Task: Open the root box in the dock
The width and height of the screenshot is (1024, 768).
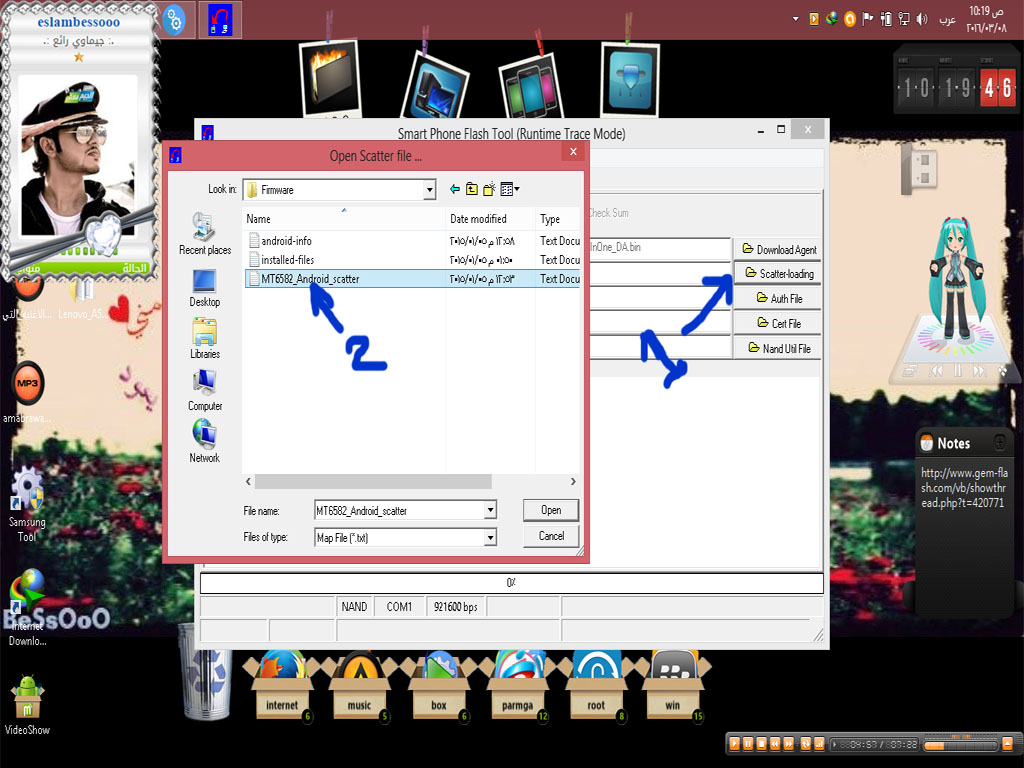Action: pyautogui.click(x=596, y=686)
